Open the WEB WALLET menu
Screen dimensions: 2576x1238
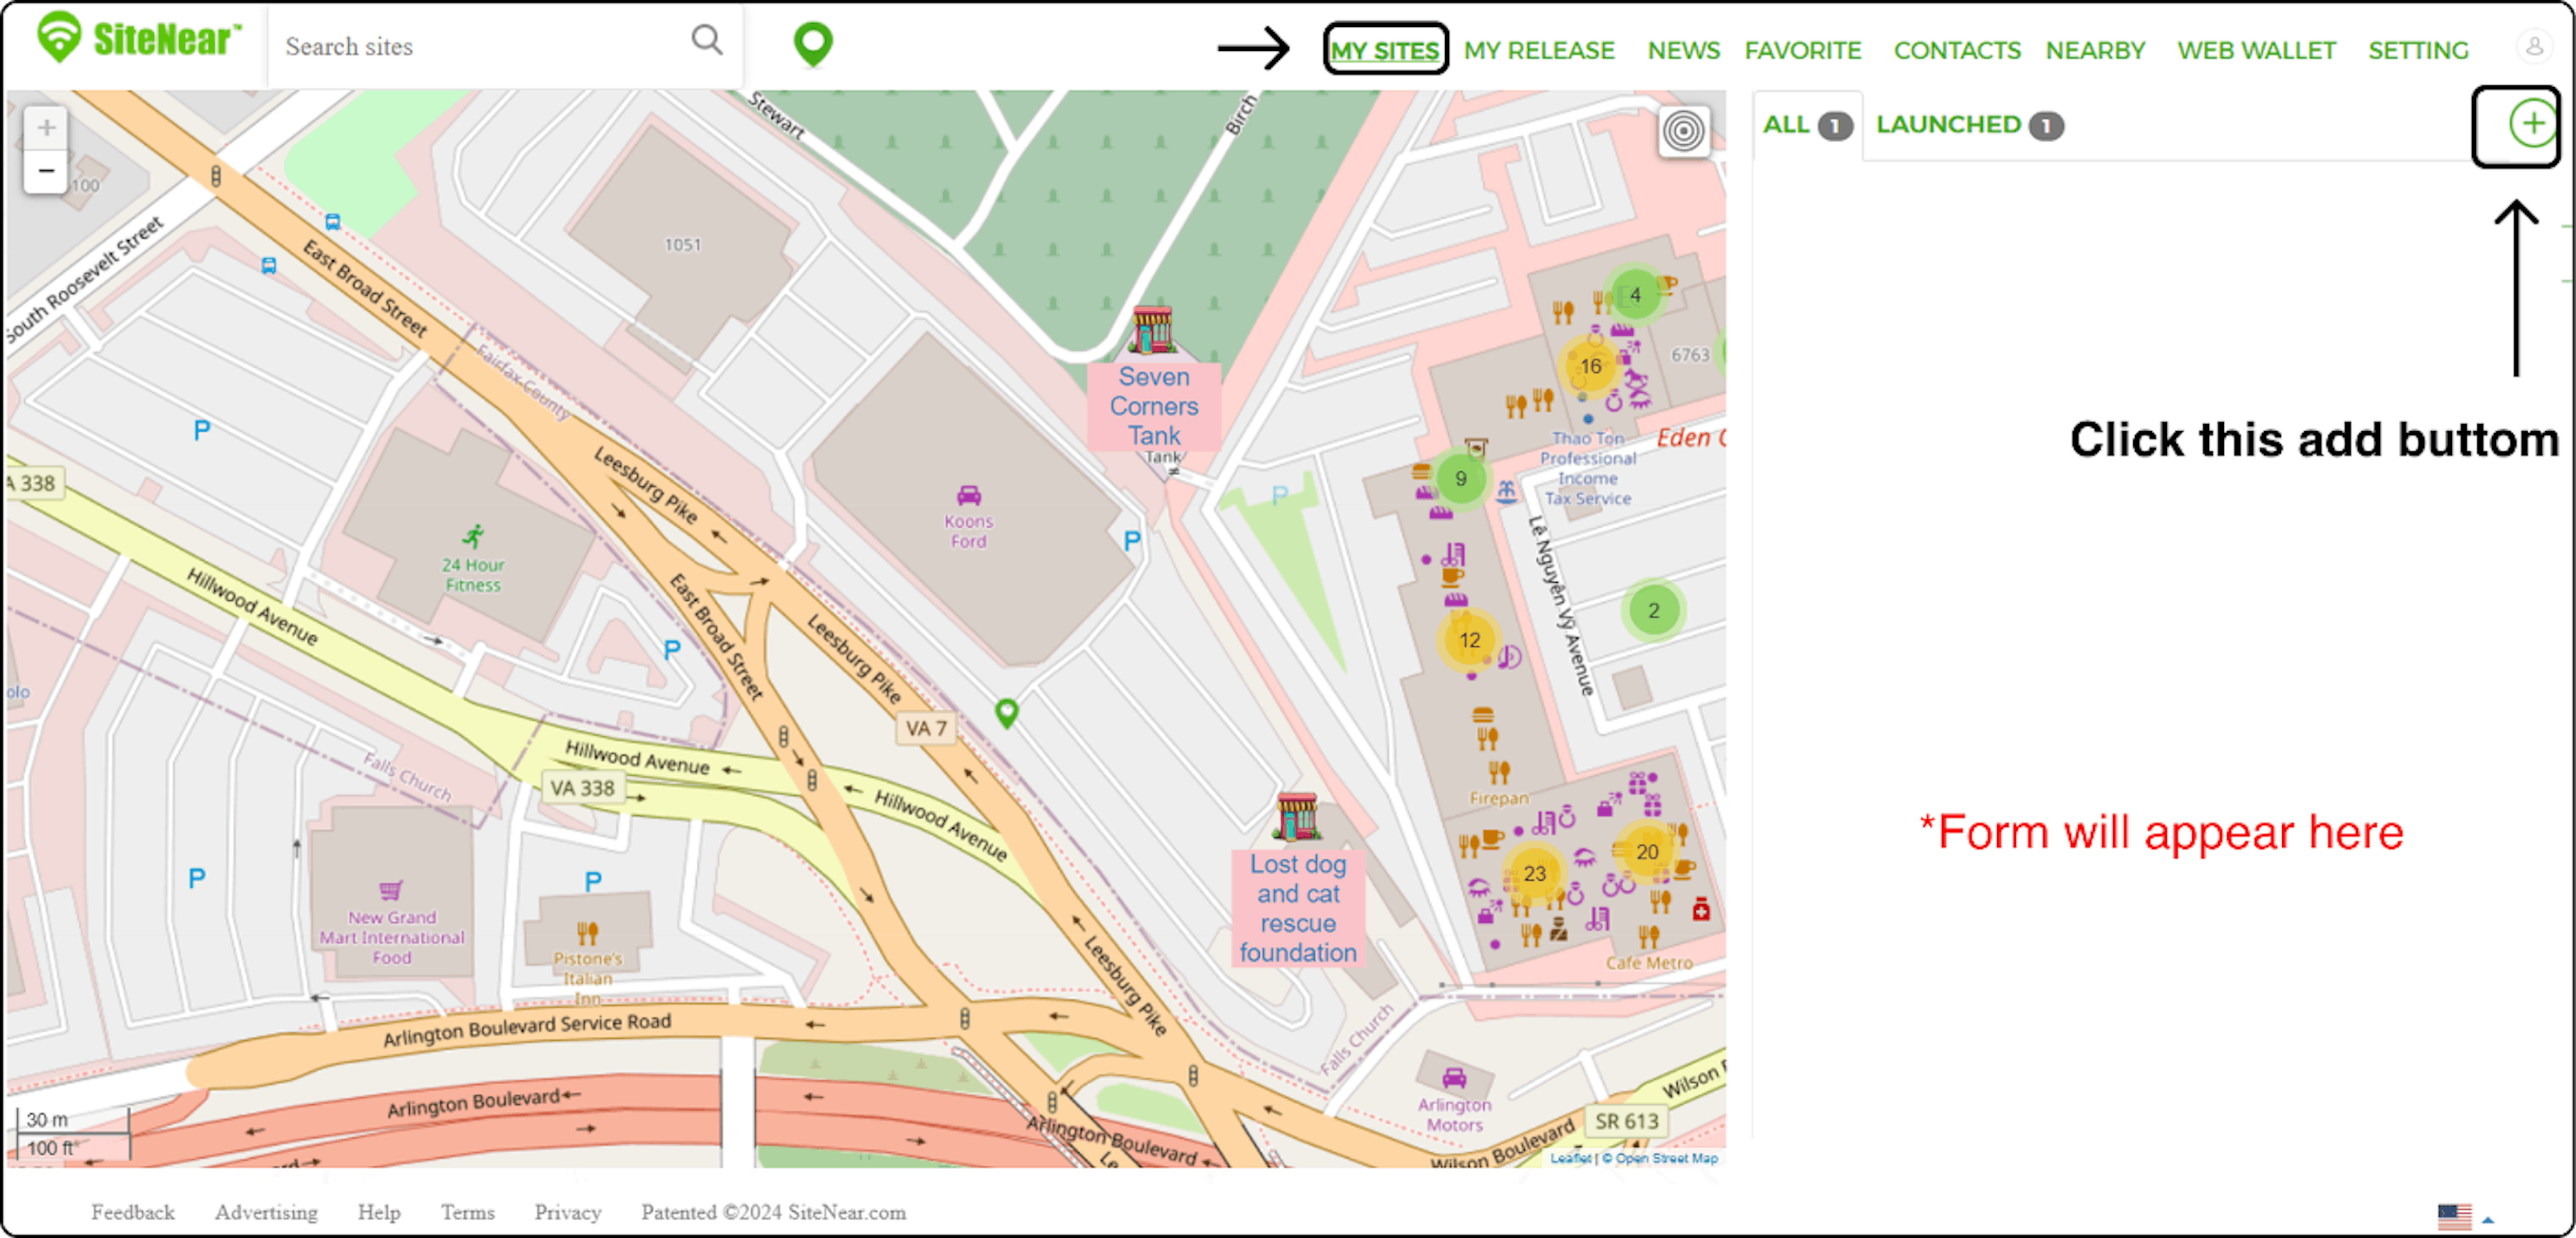click(2256, 50)
